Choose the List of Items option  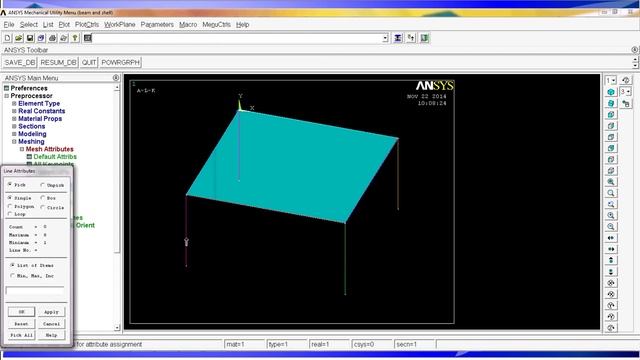(x=13, y=265)
